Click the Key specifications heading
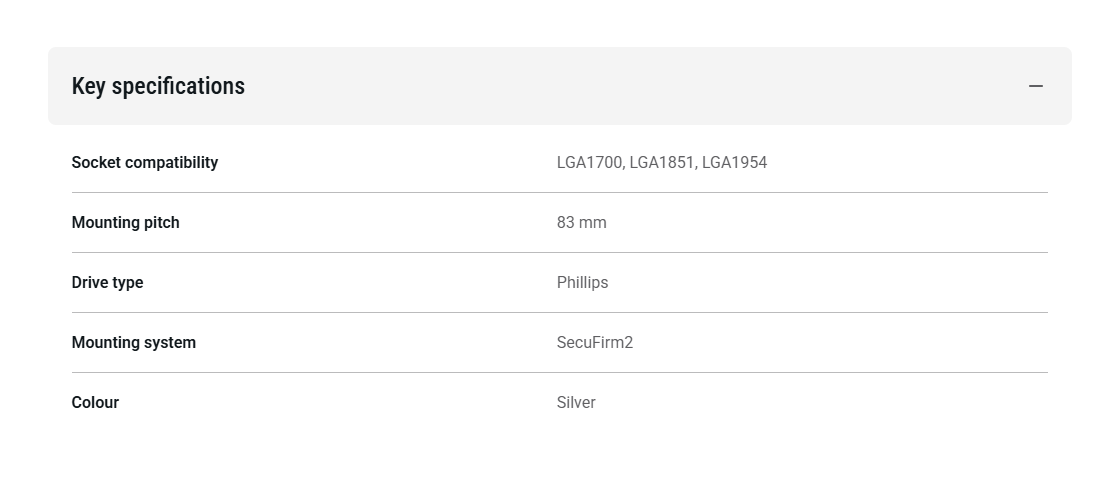 pyautogui.click(x=158, y=86)
